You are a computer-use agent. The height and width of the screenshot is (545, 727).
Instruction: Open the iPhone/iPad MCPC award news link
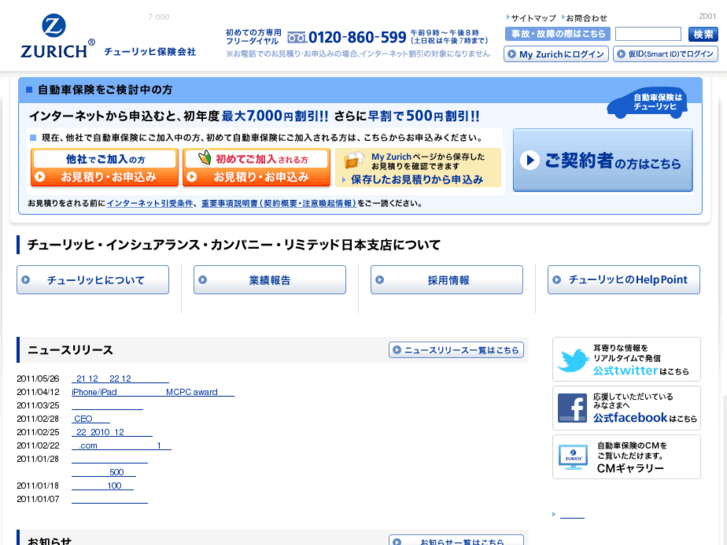point(153,392)
